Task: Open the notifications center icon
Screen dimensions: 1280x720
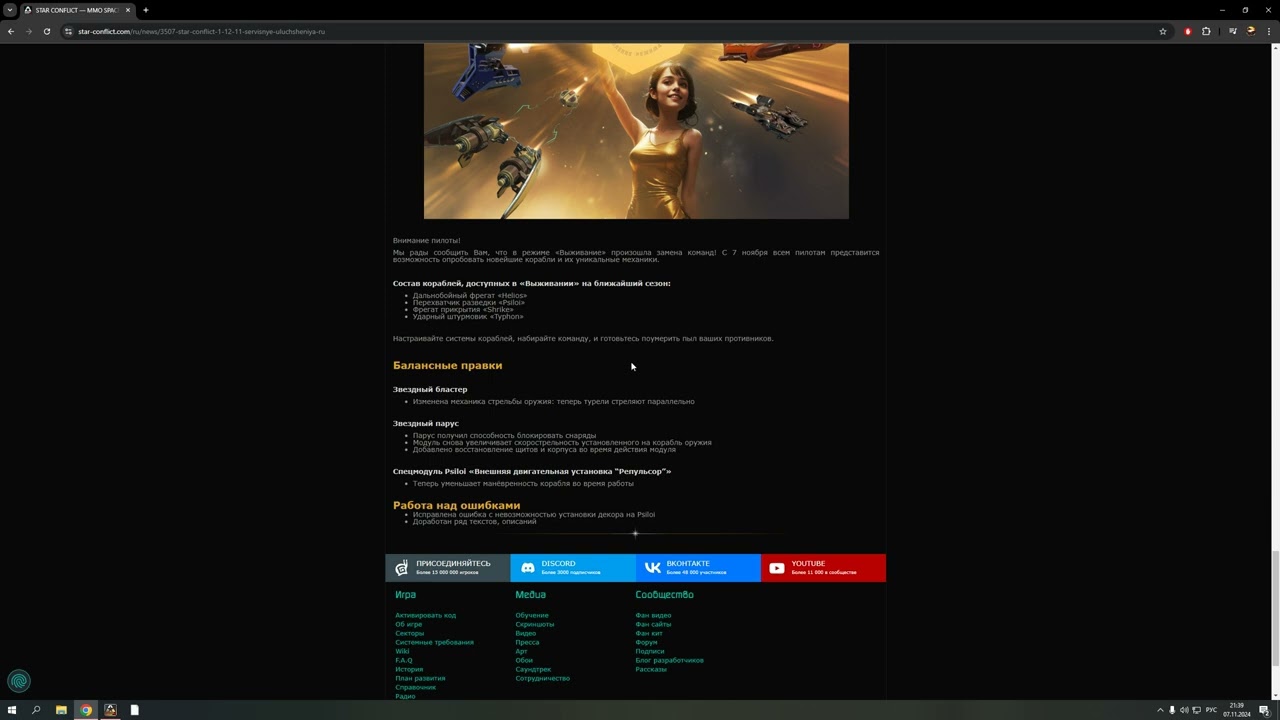Action: [1264, 710]
